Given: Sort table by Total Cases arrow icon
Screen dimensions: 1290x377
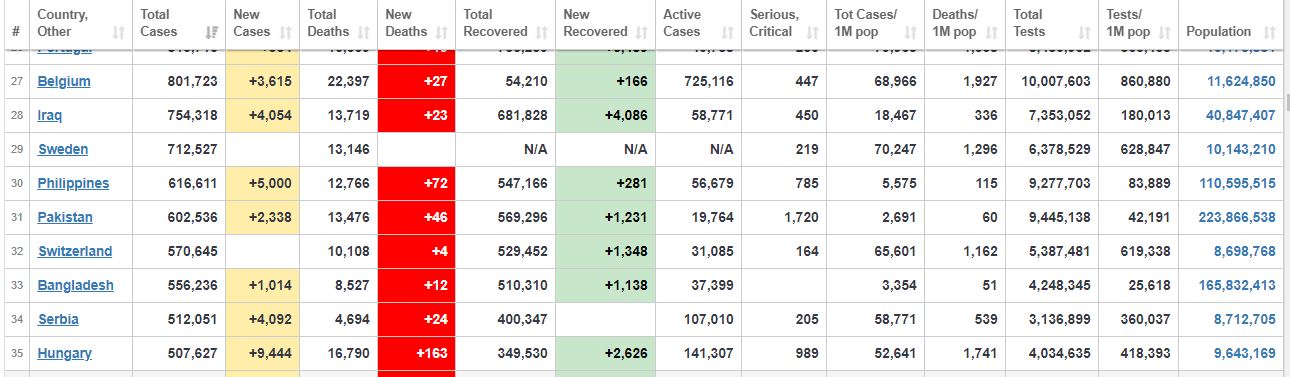Looking at the screenshot, I should (x=212, y=33).
